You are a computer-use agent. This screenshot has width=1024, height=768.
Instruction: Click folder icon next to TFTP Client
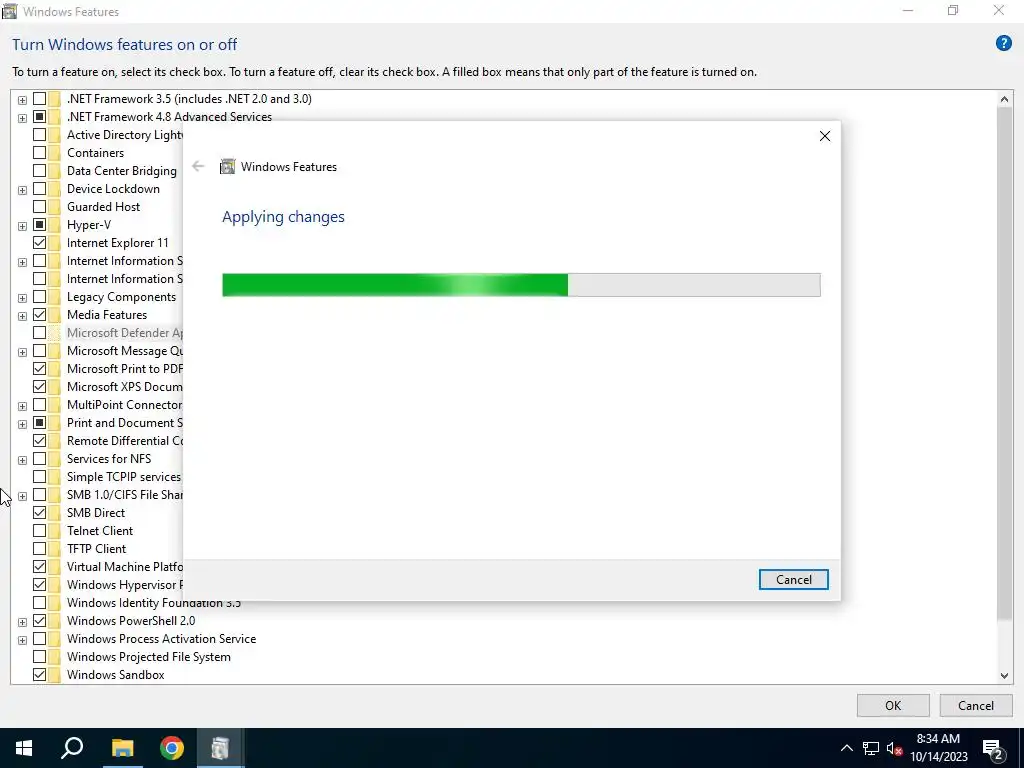tap(54, 549)
